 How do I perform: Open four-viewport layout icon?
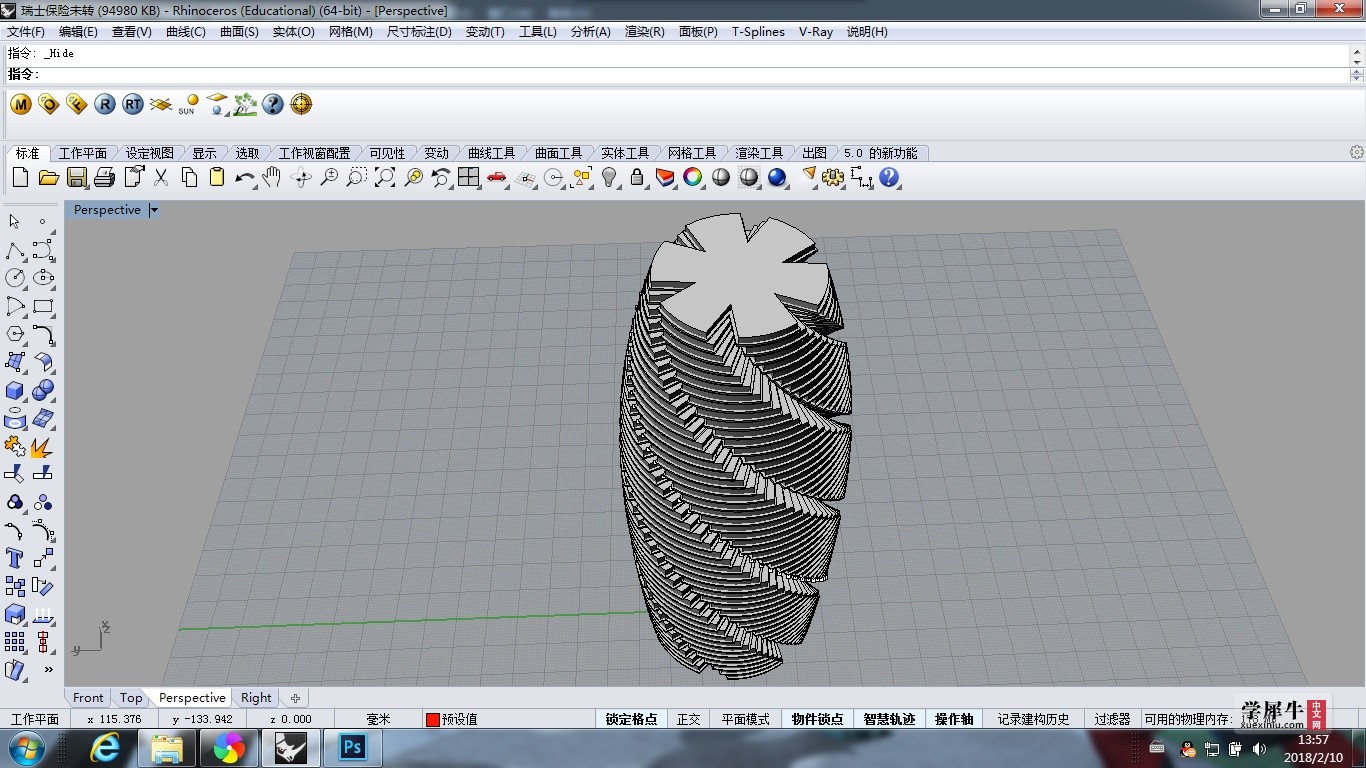(x=469, y=178)
